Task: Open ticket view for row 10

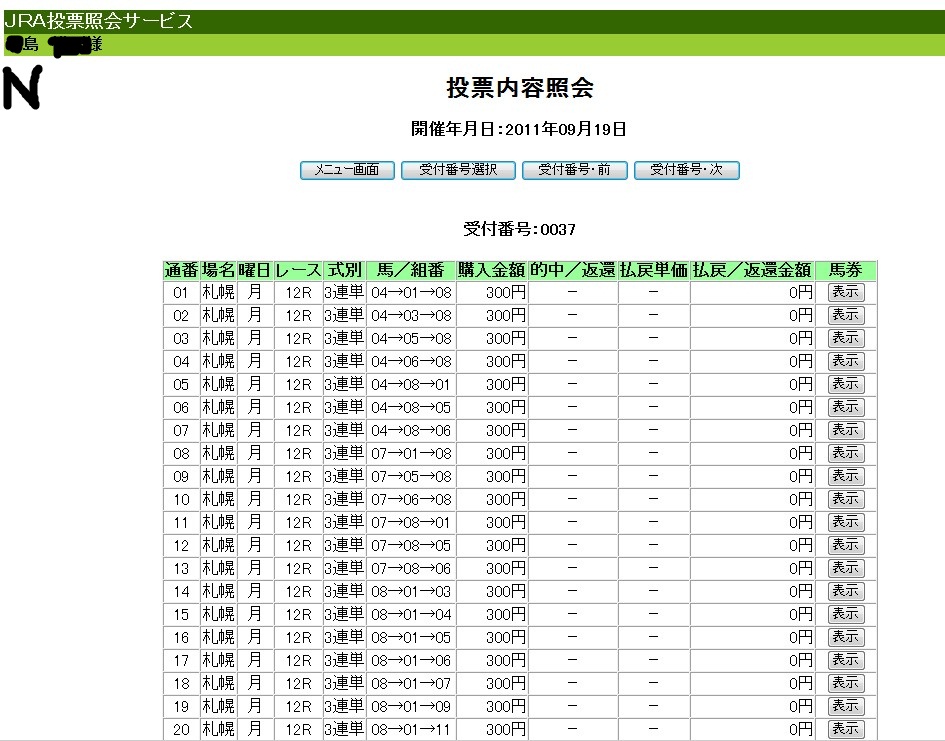Action: 846,499
